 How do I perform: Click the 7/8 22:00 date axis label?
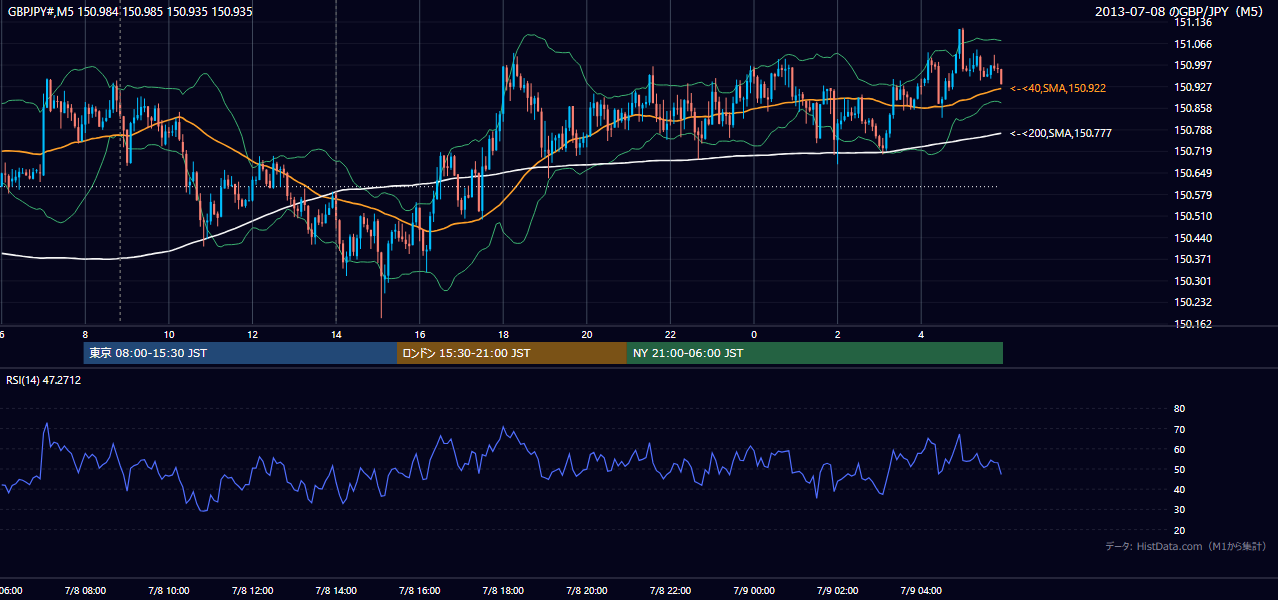[x=670, y=591]
